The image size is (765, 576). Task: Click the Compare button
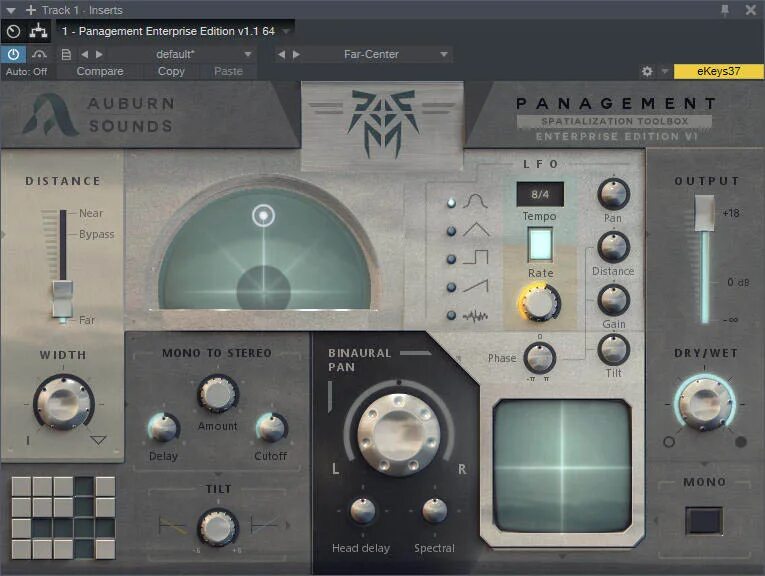[100, 71]
